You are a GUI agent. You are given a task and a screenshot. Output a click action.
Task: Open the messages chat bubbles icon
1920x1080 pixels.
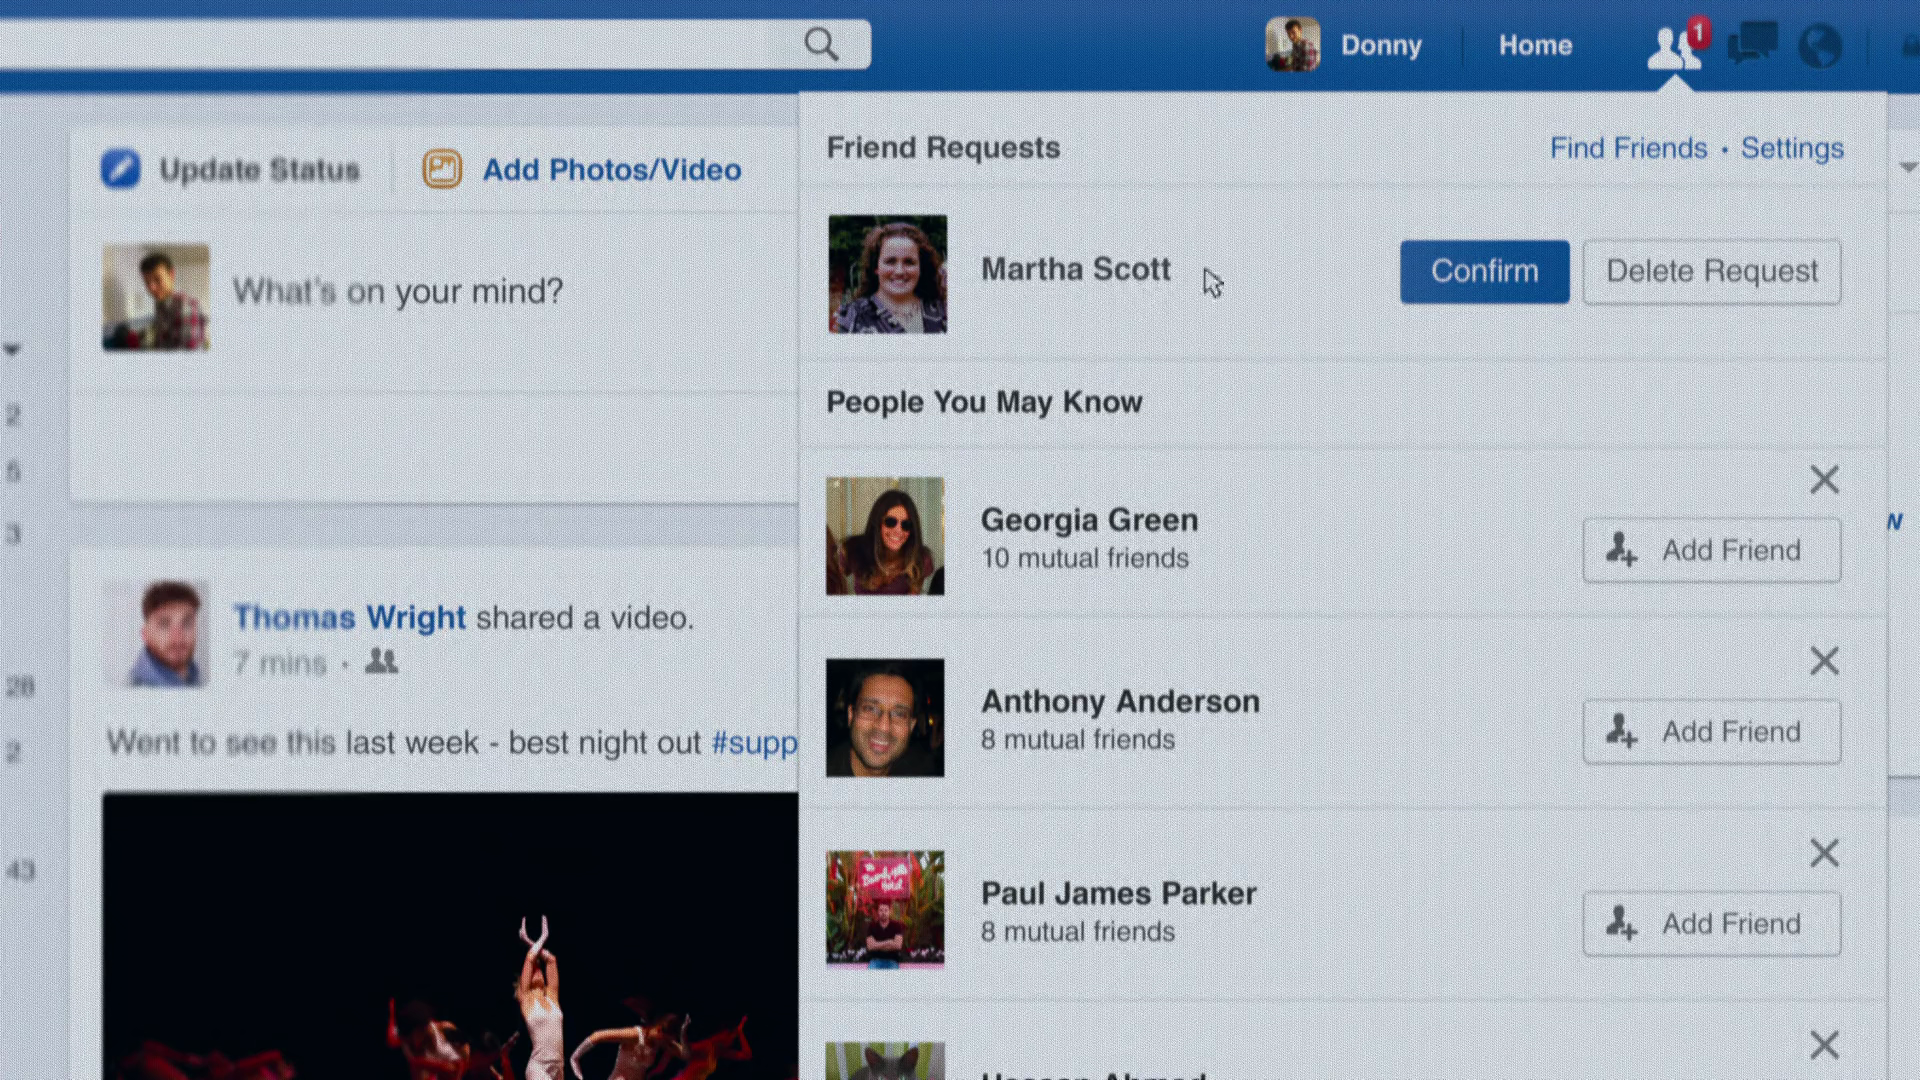[x=1752, y=44]
